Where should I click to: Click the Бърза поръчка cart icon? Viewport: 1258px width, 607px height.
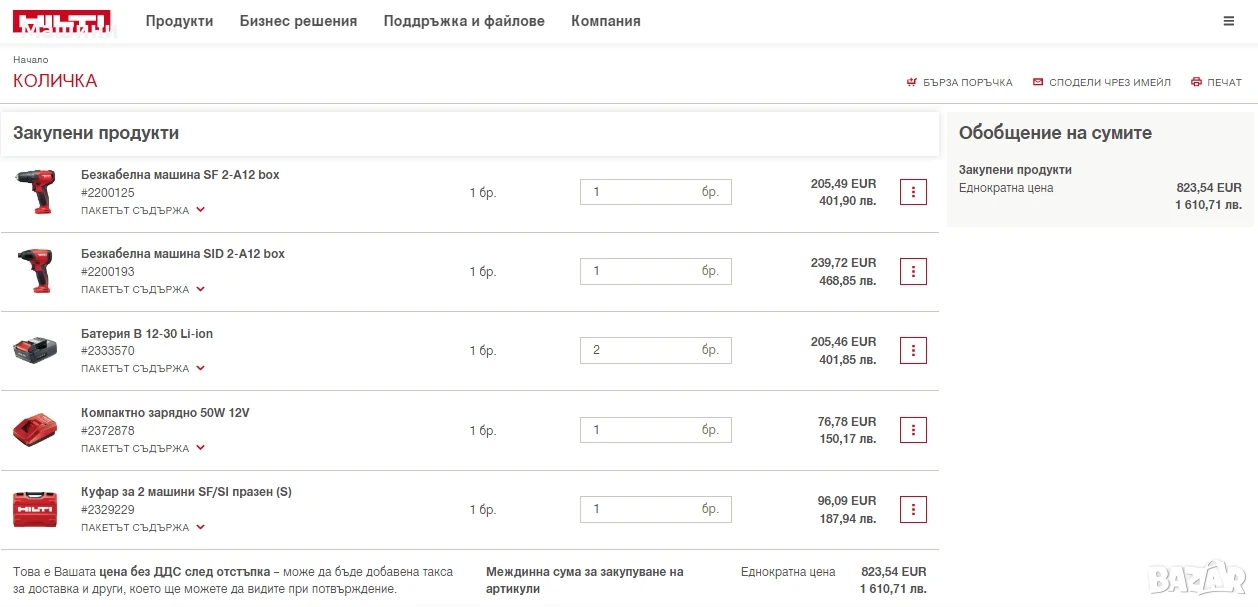pyautogui.click(x=911, y=83)
